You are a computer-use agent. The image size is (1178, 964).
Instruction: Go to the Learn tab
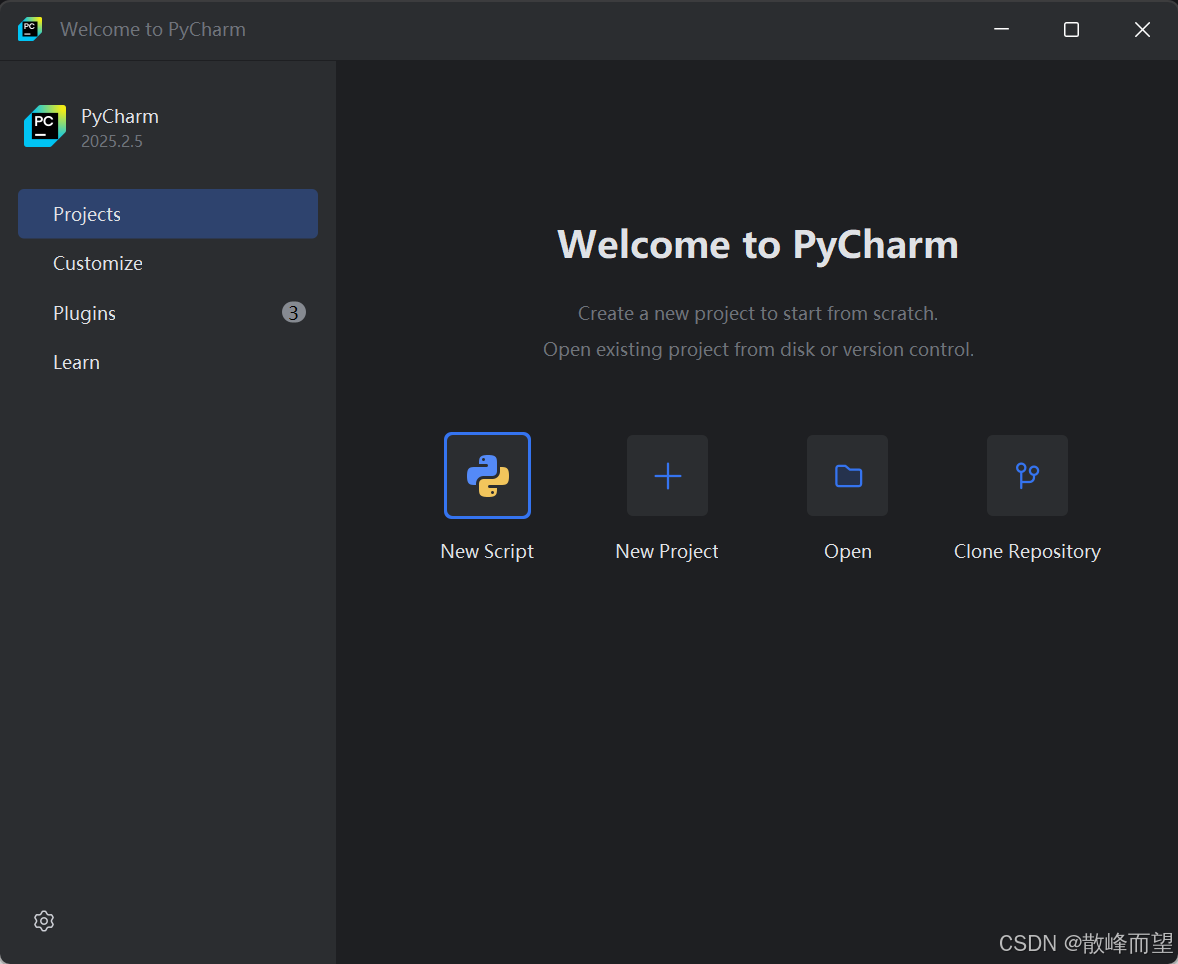point(168,362)
